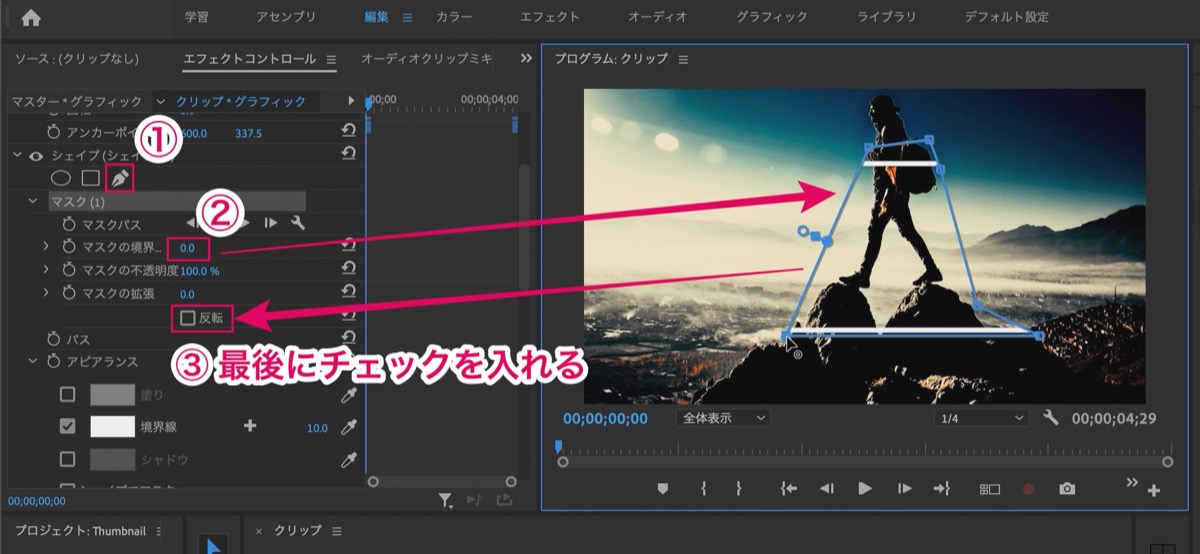Open the button editor plus icon

[1154, 491]
